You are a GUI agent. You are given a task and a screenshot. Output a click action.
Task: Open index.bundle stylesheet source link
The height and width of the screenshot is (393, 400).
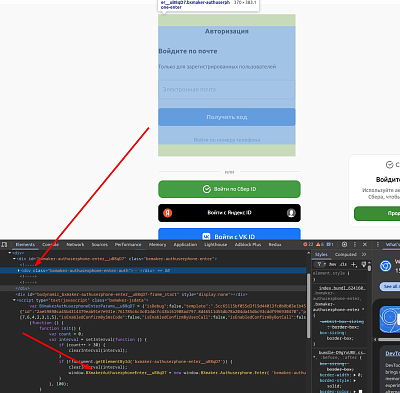pos(342,288)
